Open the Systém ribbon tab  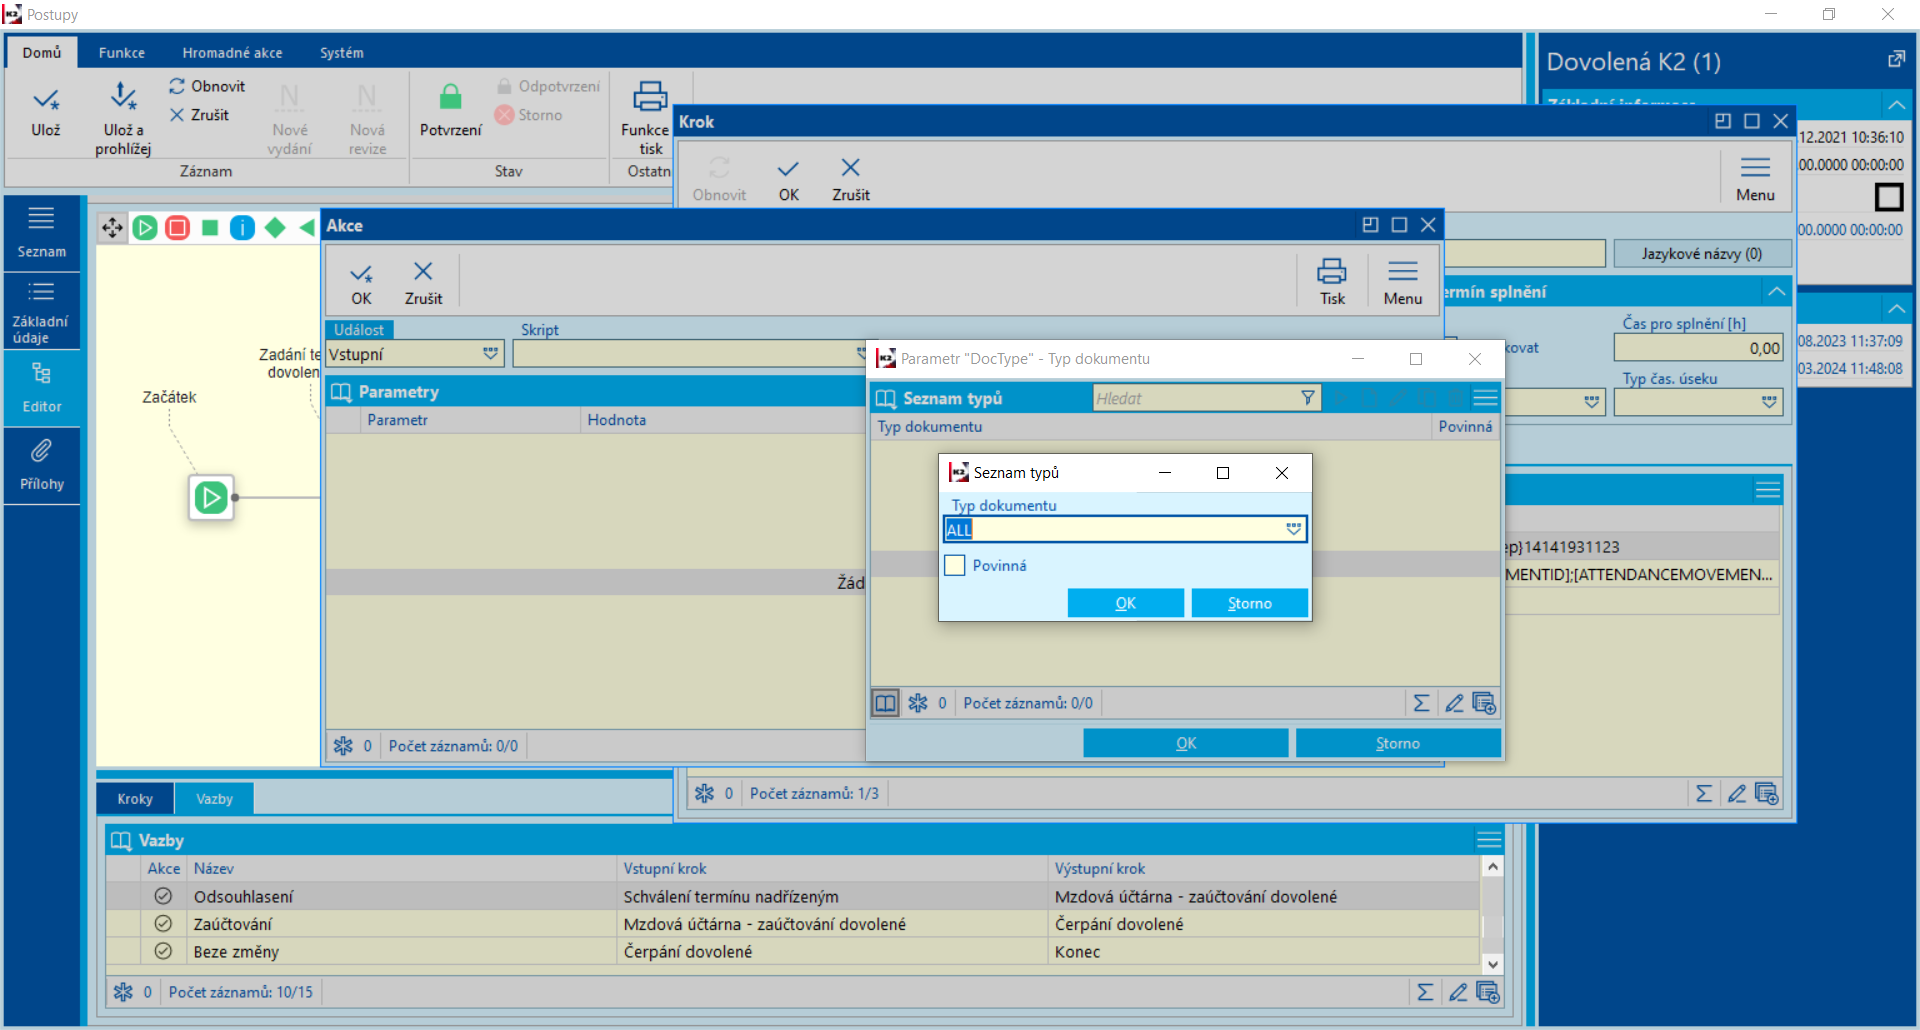tap(342, 53)
